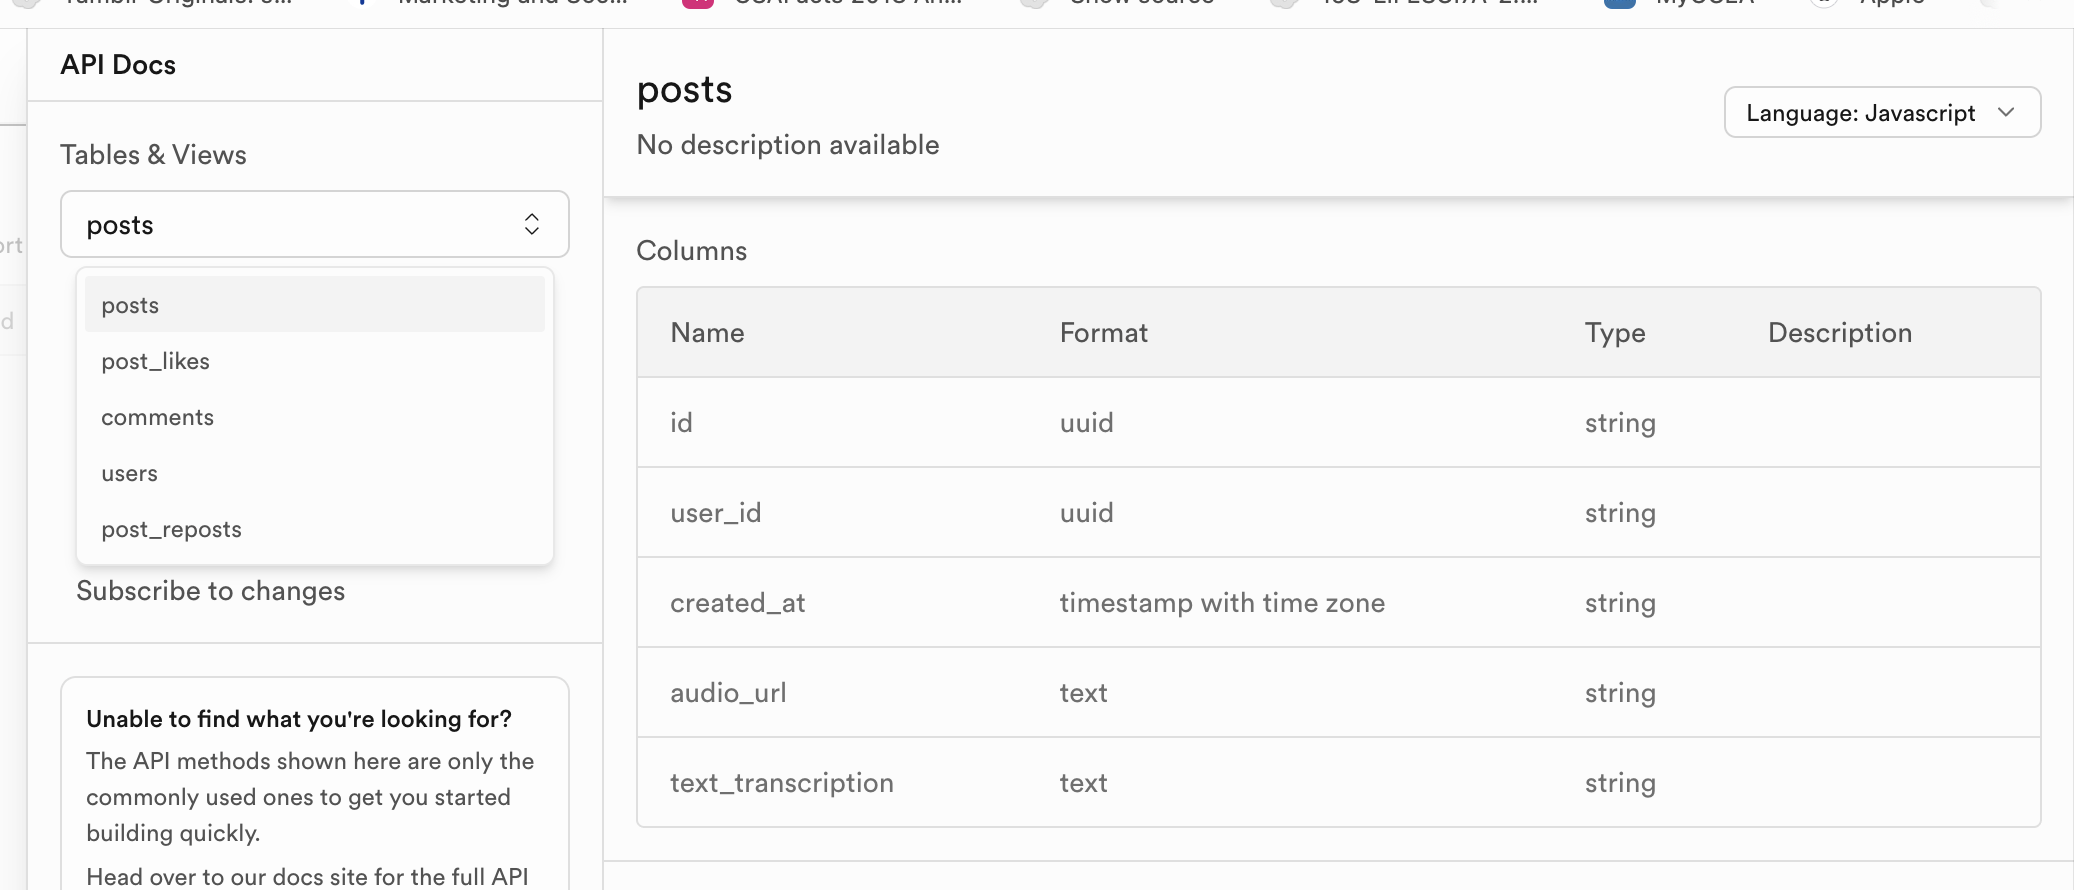Choose post_reposts from the dropdown options
Image resolution: width=2074 pixels, height=890 pixels.
[x=171, y=529]
